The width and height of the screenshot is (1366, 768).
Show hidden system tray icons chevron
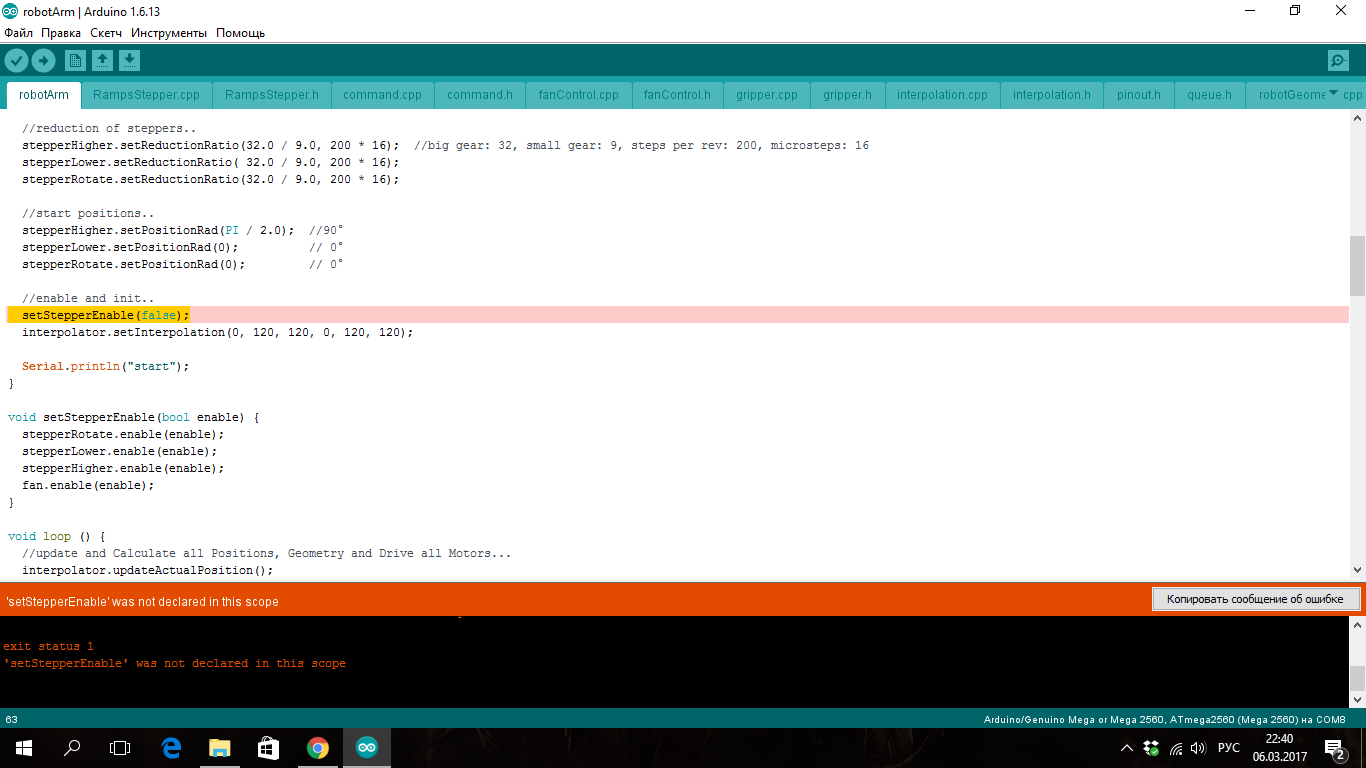coord(1127,748)
